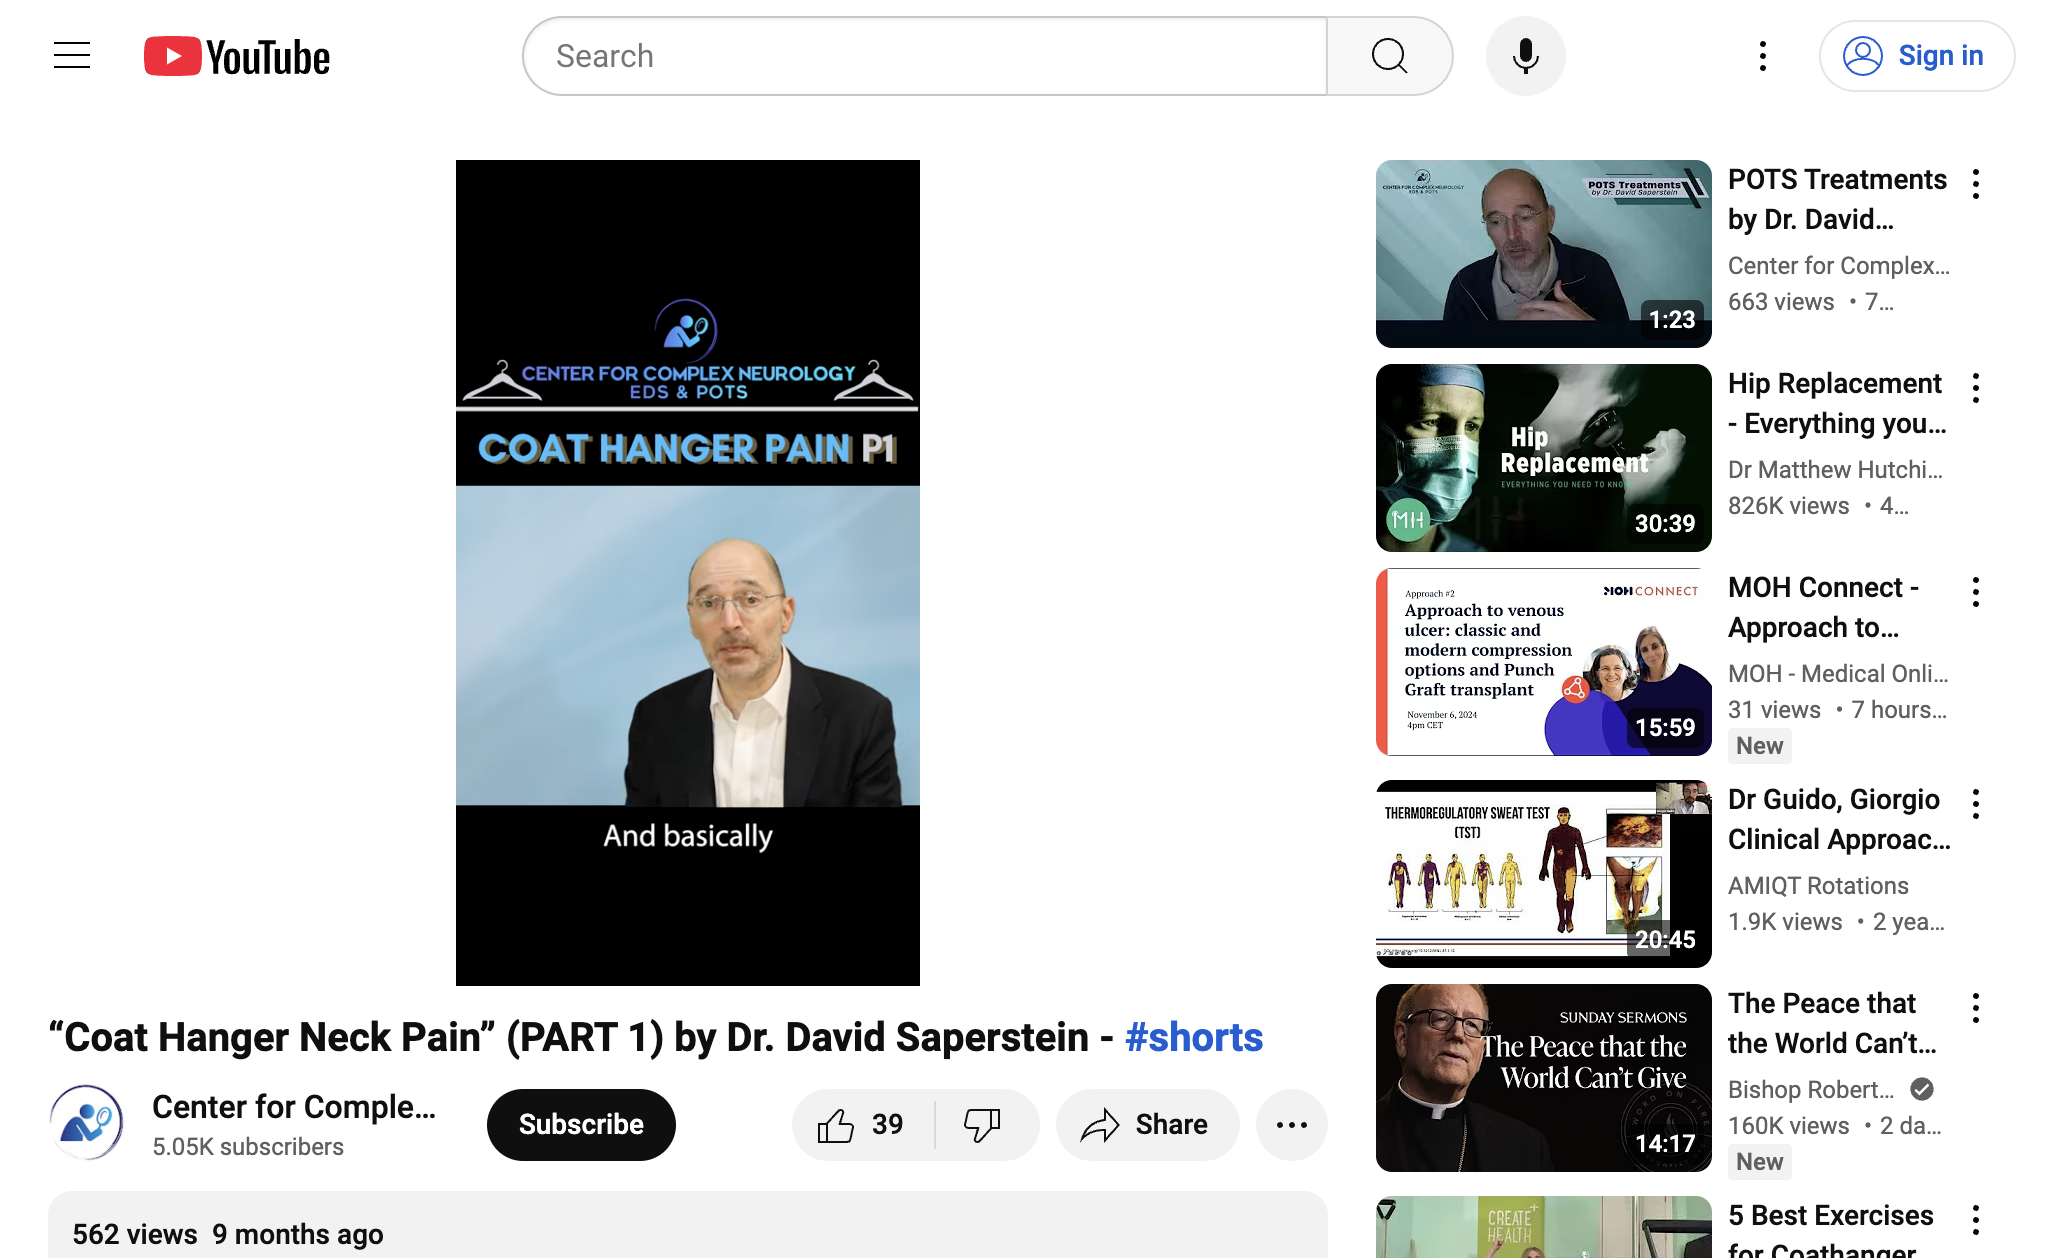Go to YouTube home via logo
Viewport: 2048px width, 1258px height.
tap(237, 57)
